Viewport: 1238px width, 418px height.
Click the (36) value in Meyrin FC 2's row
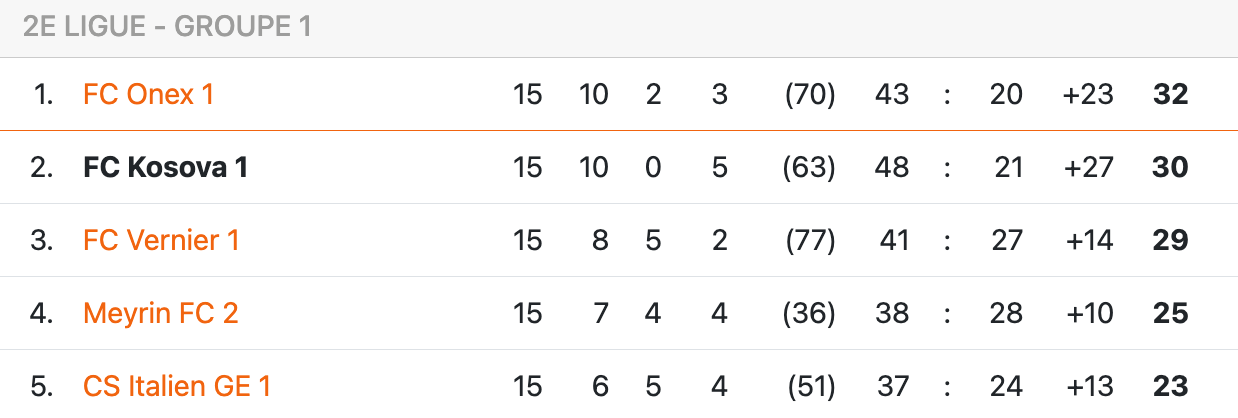pos(810,314)
